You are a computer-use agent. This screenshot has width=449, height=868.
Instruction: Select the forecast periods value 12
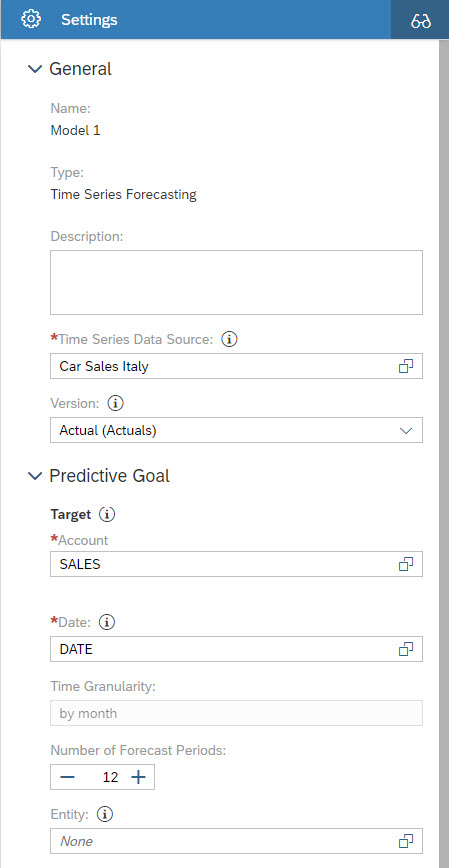pos(110,777)
